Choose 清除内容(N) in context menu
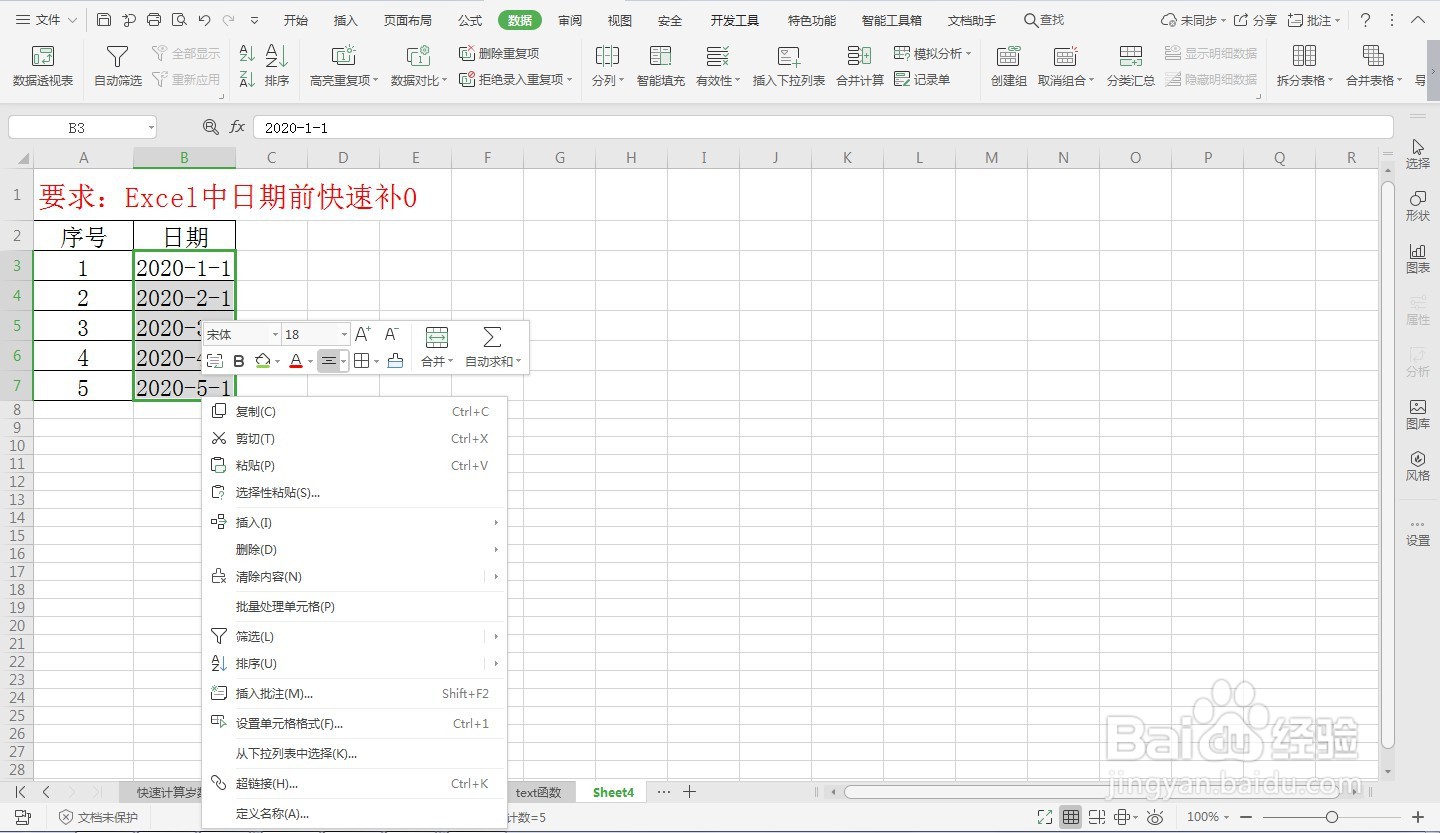Screen dimensions: 1440x833 coord(355,577)
